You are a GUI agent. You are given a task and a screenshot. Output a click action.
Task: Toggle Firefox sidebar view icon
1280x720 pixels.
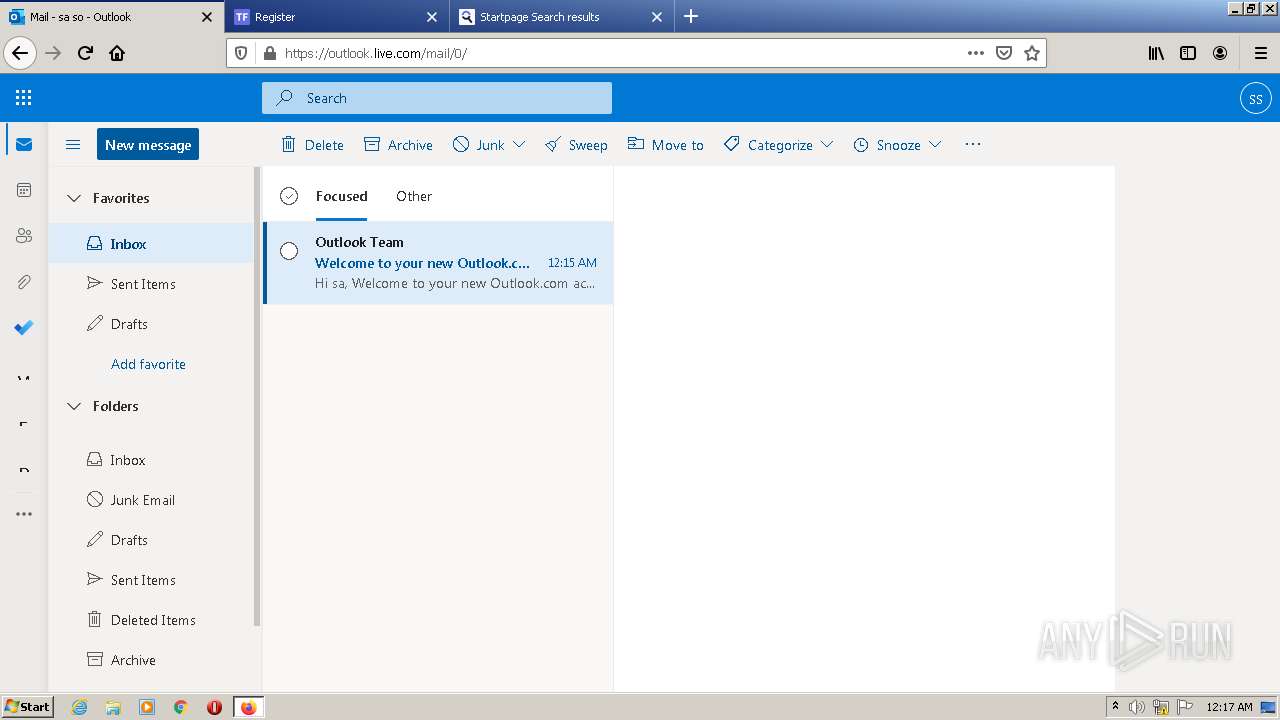(x=1188, y=53)
